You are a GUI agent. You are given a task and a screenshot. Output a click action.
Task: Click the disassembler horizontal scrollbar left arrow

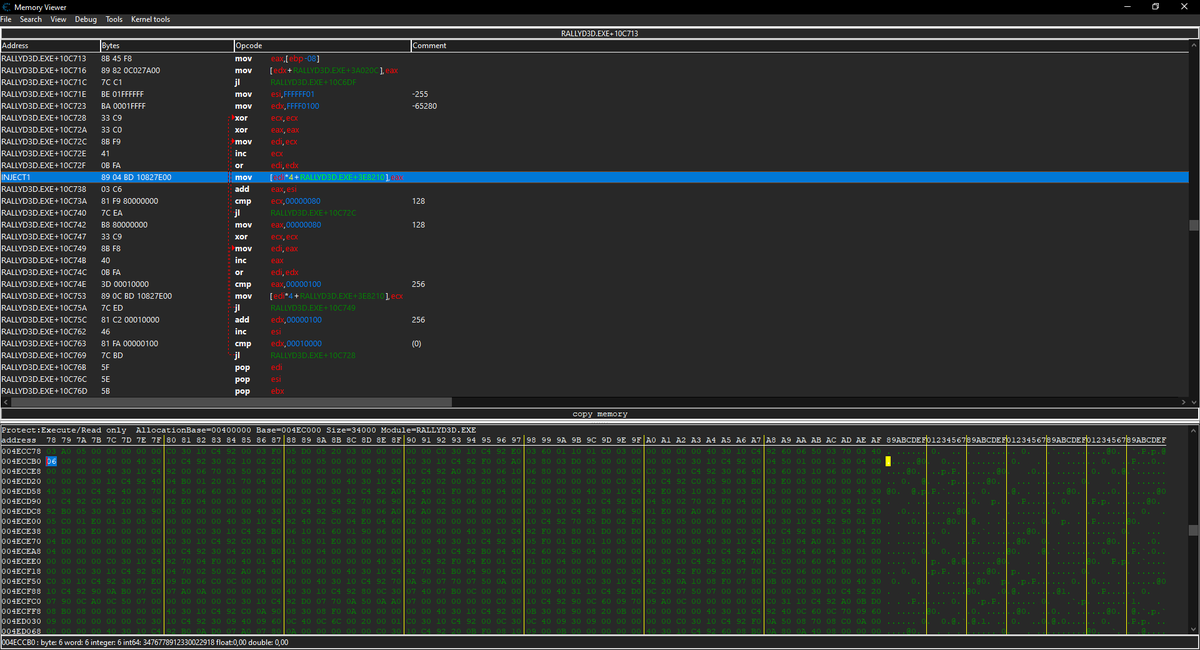5,400
